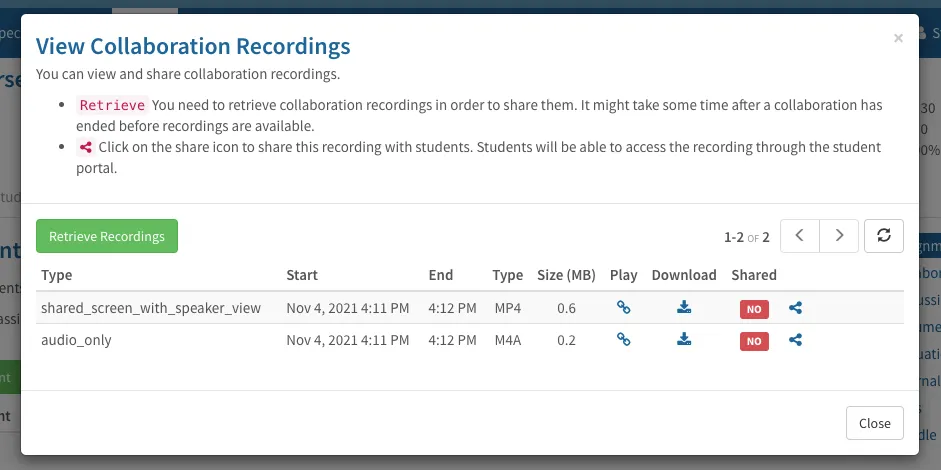941x470 pixels.
Task: Download the audio_only M4A recording
Action: [x=684, y=339]
